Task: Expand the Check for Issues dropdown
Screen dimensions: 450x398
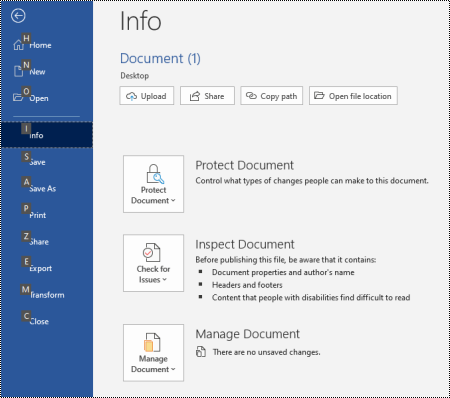Action: pyautogui.click(x=153, y=263)
